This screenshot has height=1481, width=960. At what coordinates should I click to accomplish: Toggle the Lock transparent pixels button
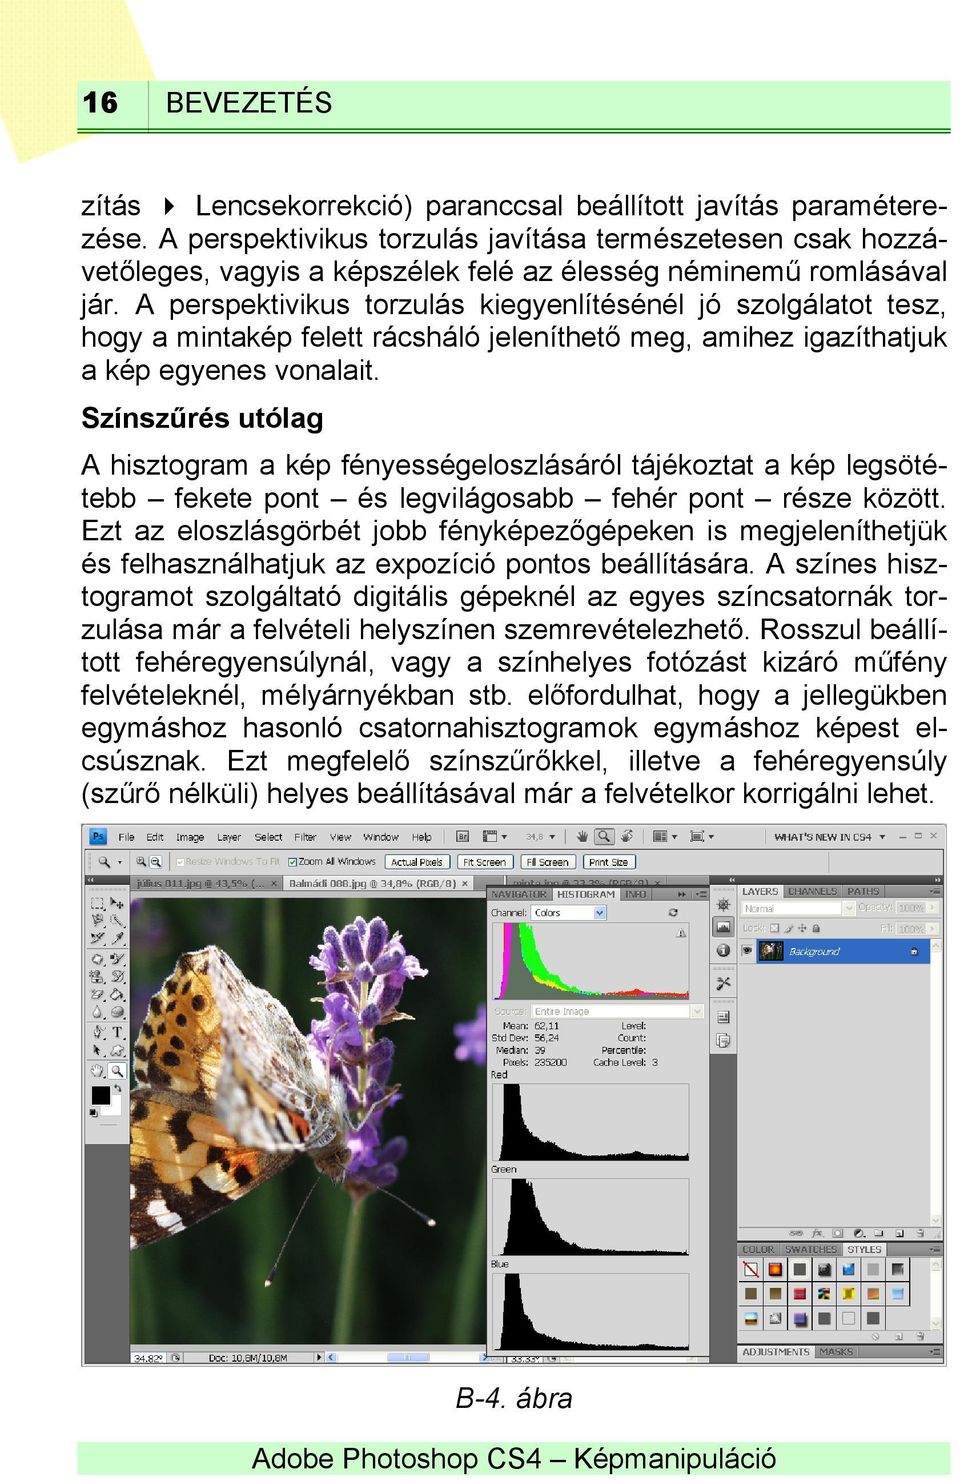[x=773, y=929]
